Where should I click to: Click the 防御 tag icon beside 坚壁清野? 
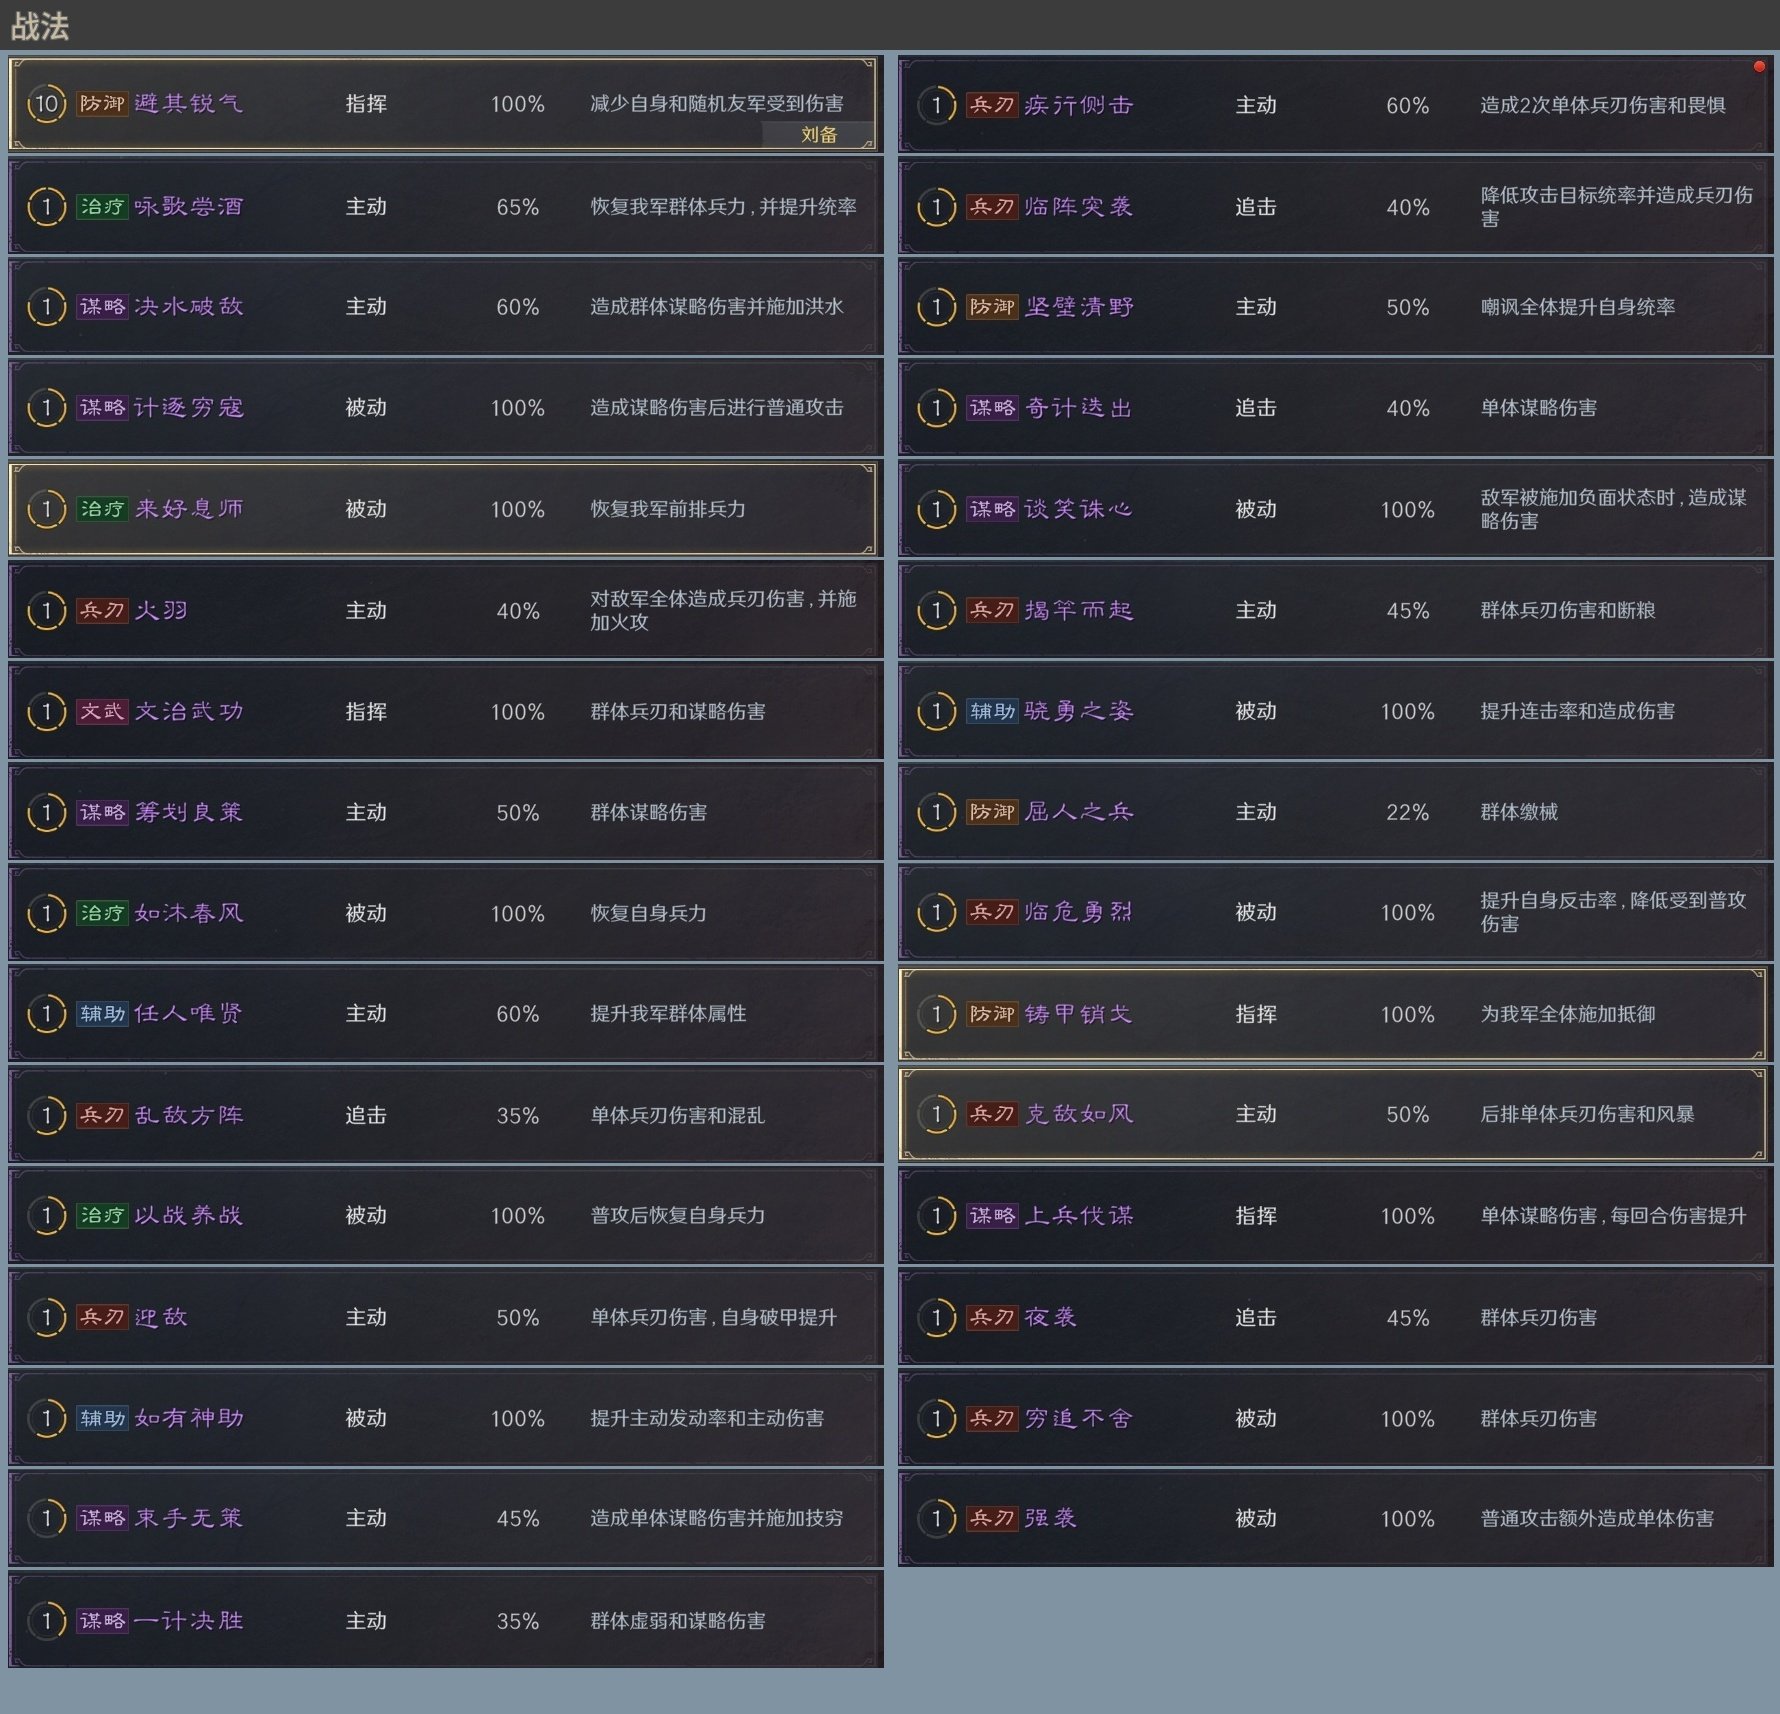tap(993, 307)
